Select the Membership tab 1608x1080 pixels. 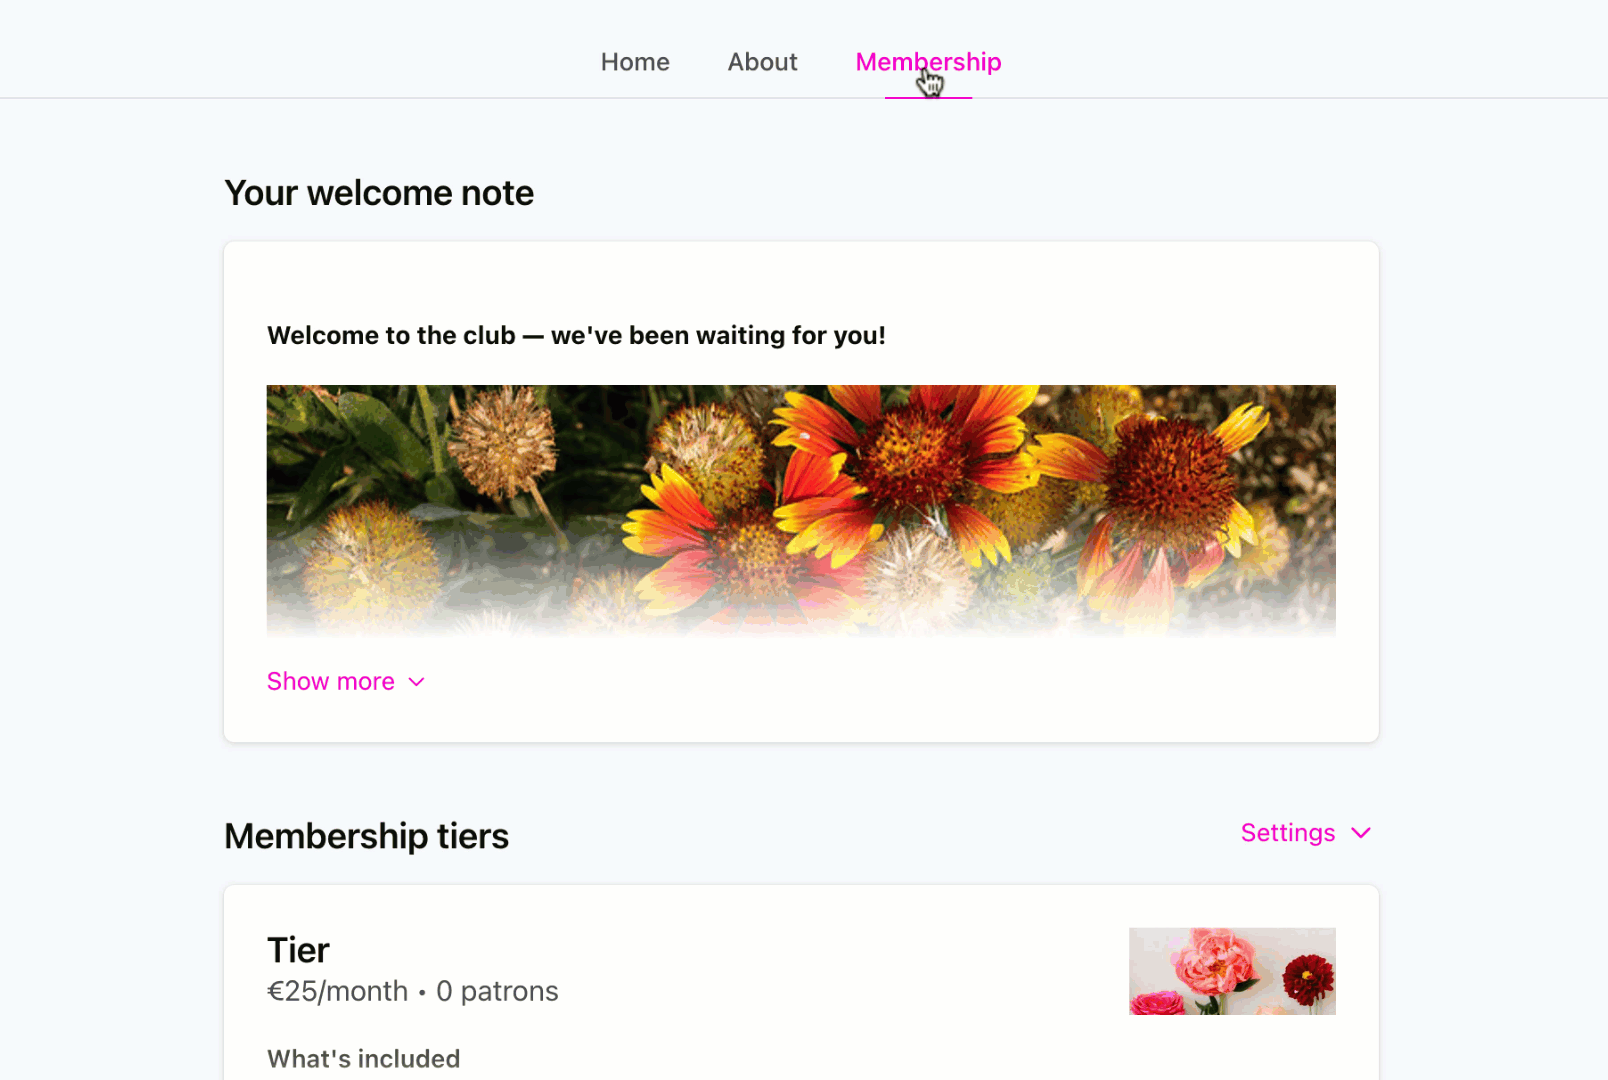[928, 62]
